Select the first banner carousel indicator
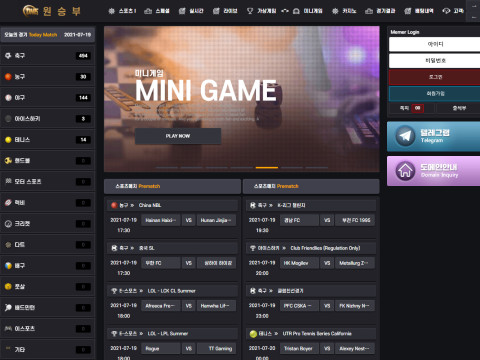 (167, 167)
